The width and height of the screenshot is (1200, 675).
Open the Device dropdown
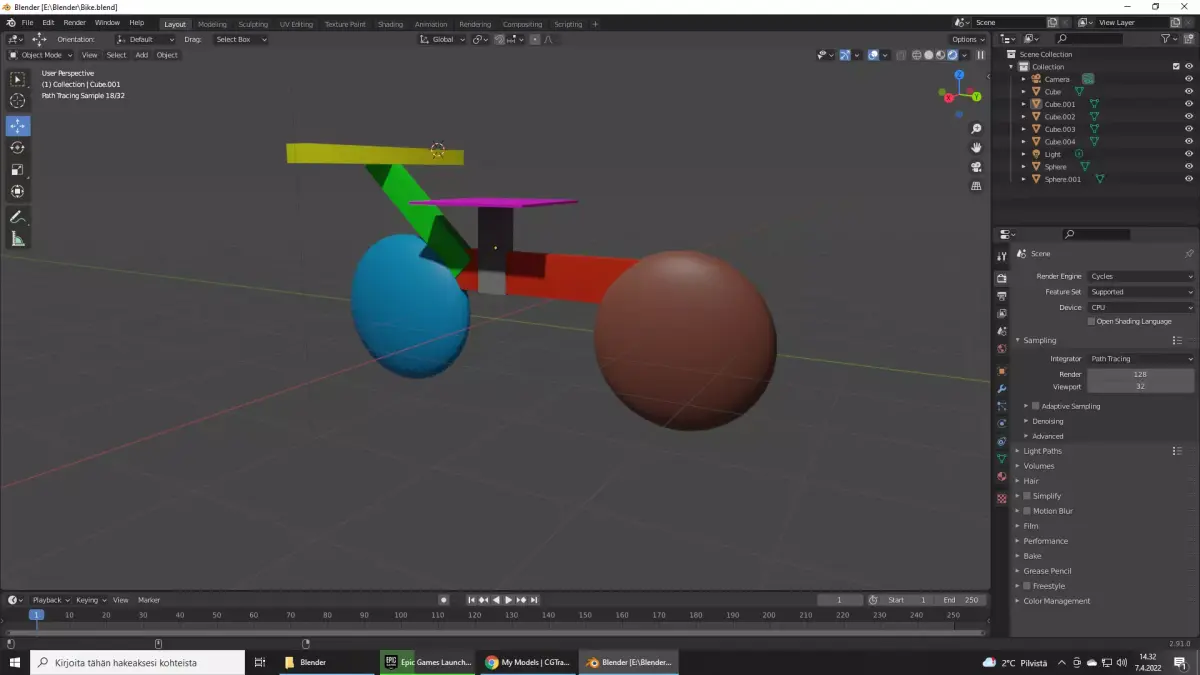[x=1141, y=307]
